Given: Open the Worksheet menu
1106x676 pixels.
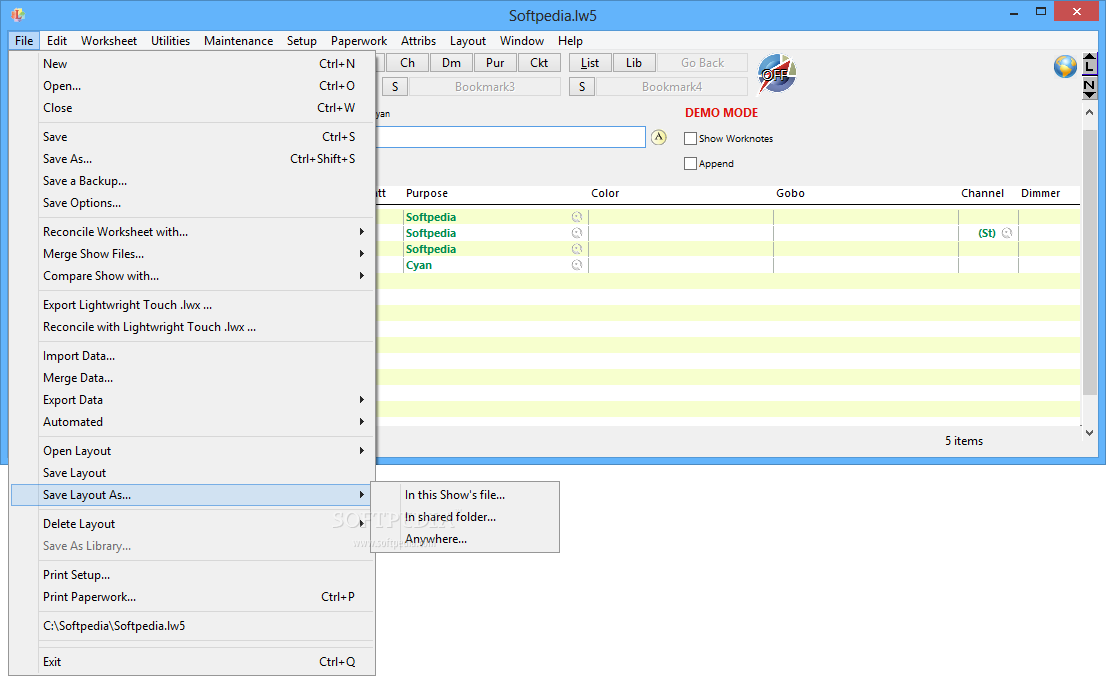Looking at the screenshot, I should point(109,40).
